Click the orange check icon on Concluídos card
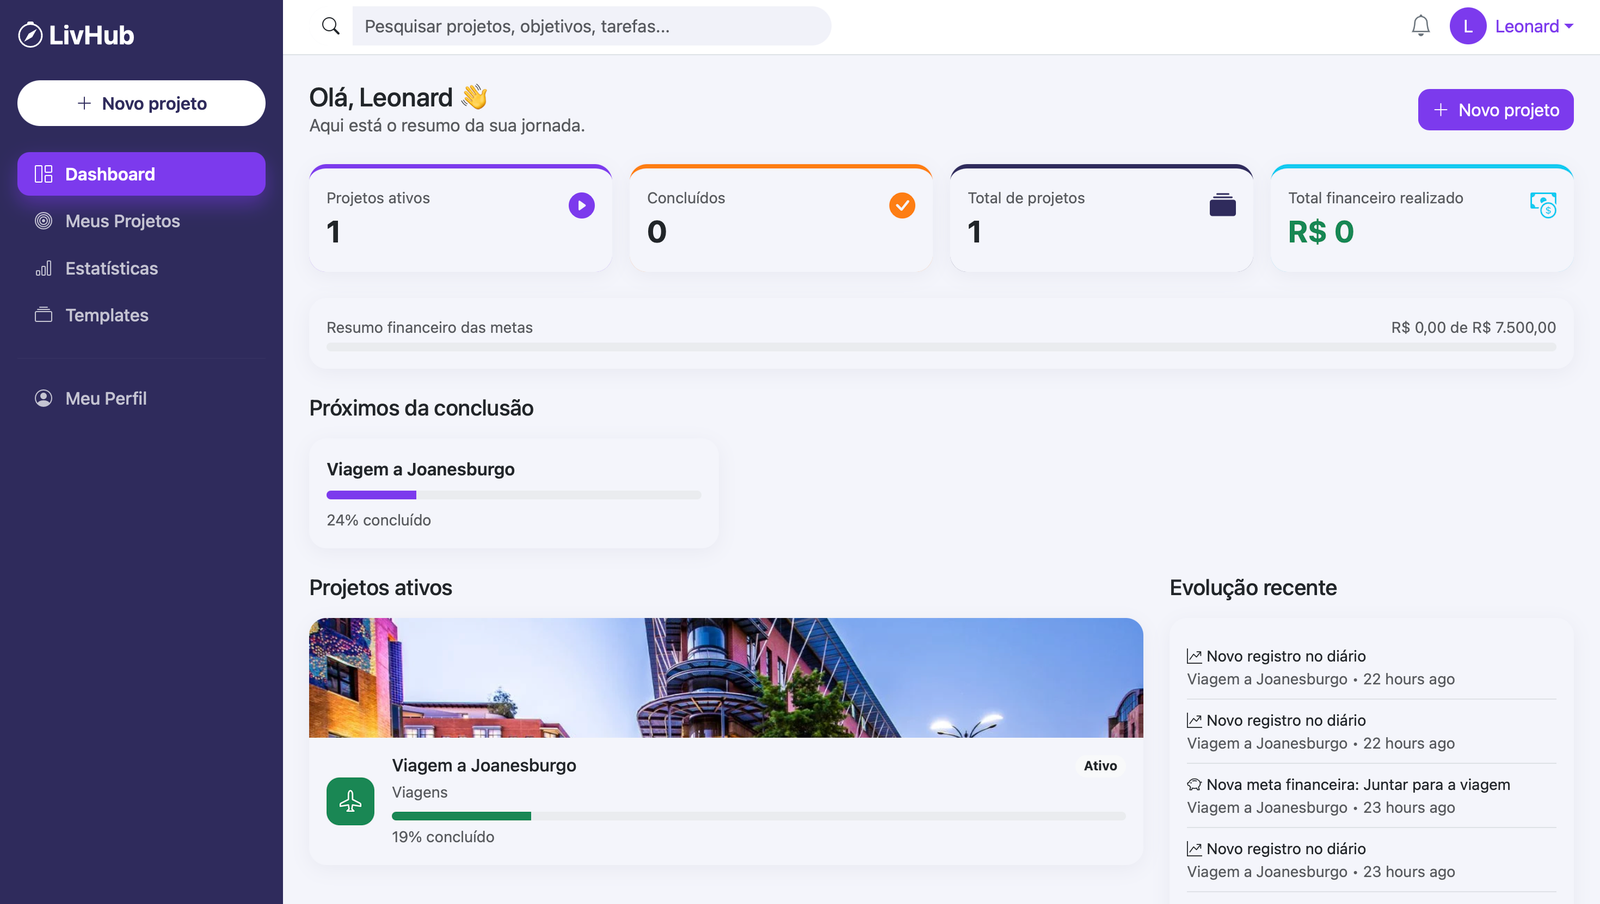Viewport: 1600px width, 904px height. pyautogui.click(x=902, y=205)
